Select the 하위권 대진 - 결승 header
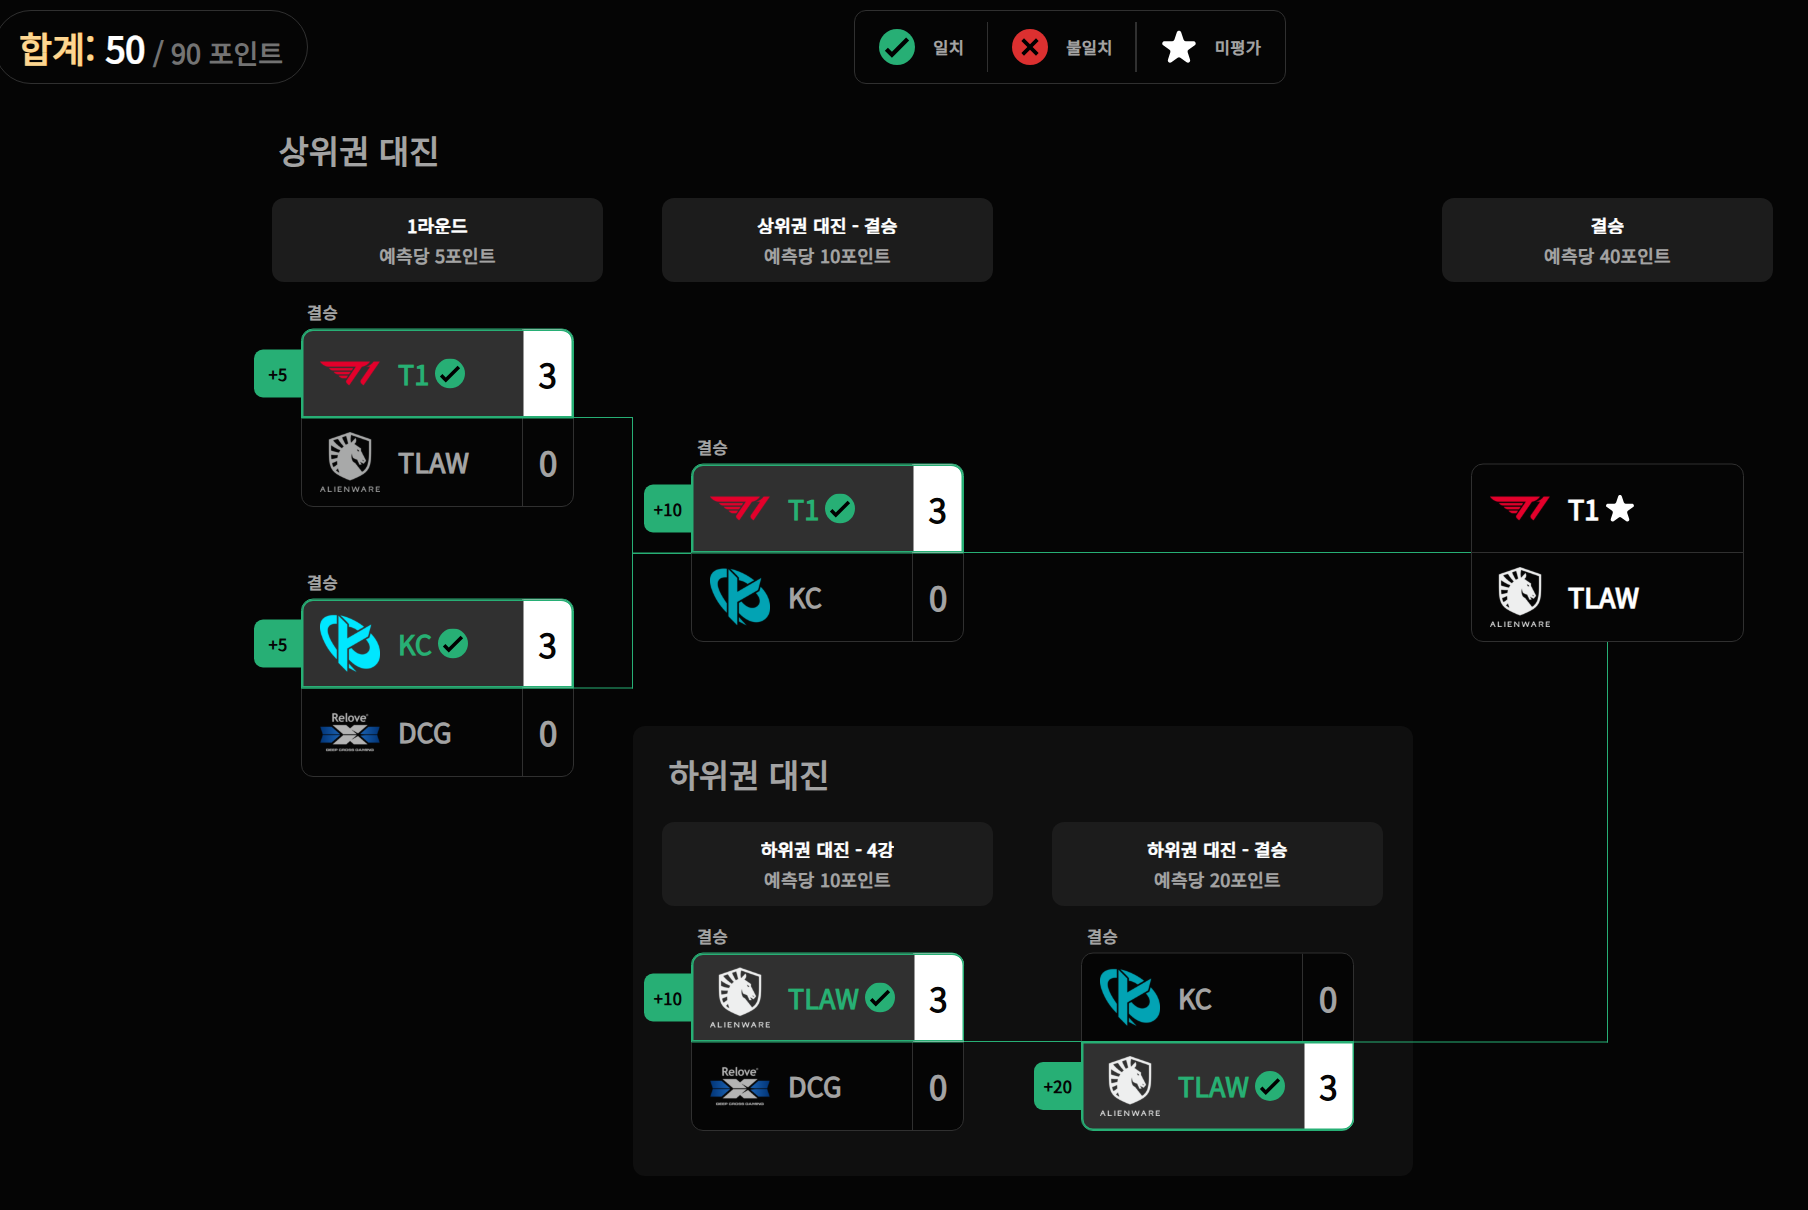This screenshot has height=1210, width=1808. click(x=1217, y=864)
